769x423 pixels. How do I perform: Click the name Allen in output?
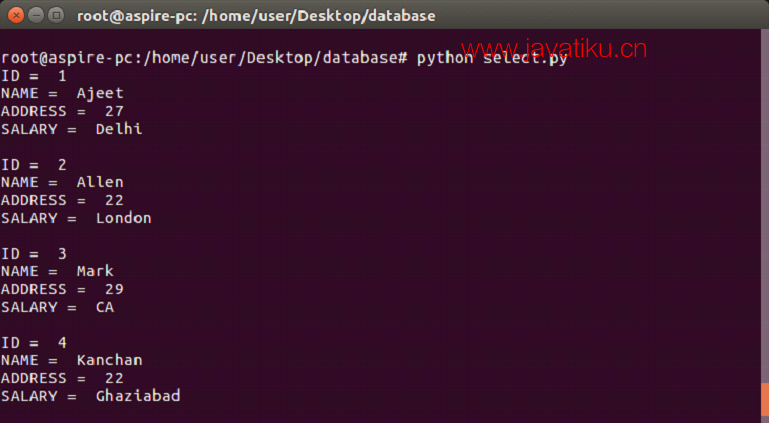(x=100, y=182)
